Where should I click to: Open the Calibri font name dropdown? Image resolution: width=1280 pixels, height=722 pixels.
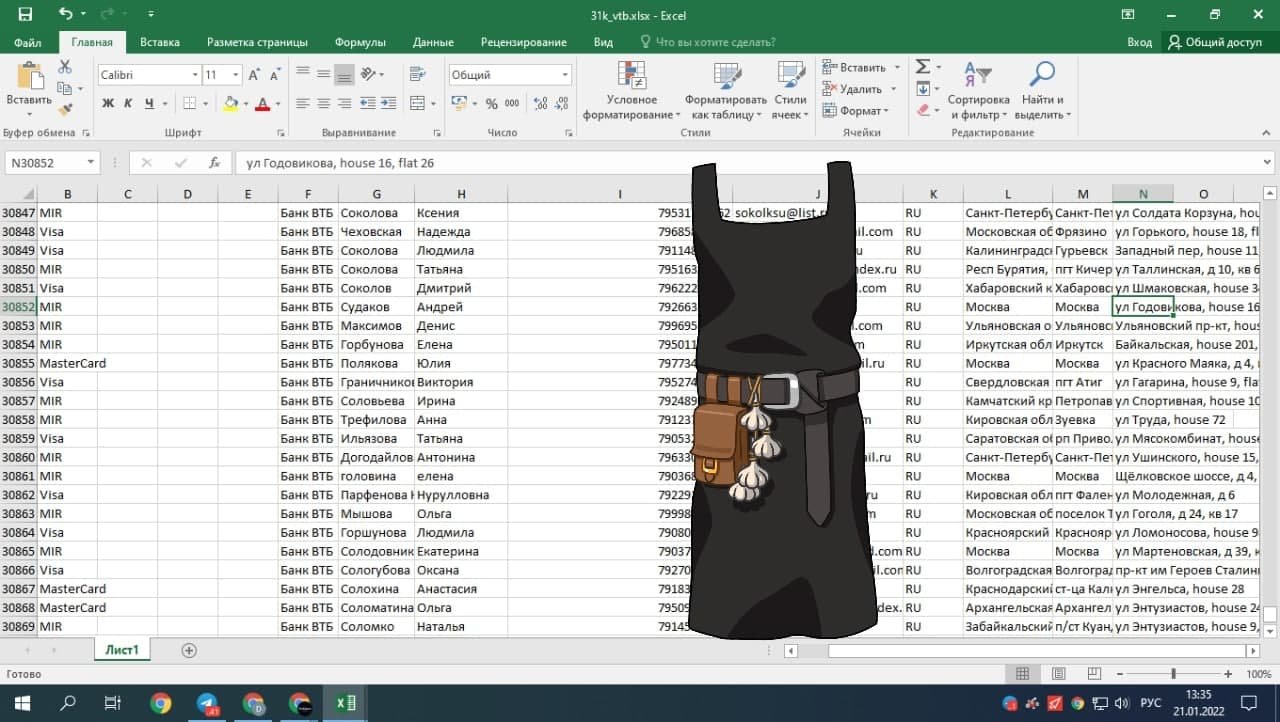pyautogui.click(x=195, y=75)
